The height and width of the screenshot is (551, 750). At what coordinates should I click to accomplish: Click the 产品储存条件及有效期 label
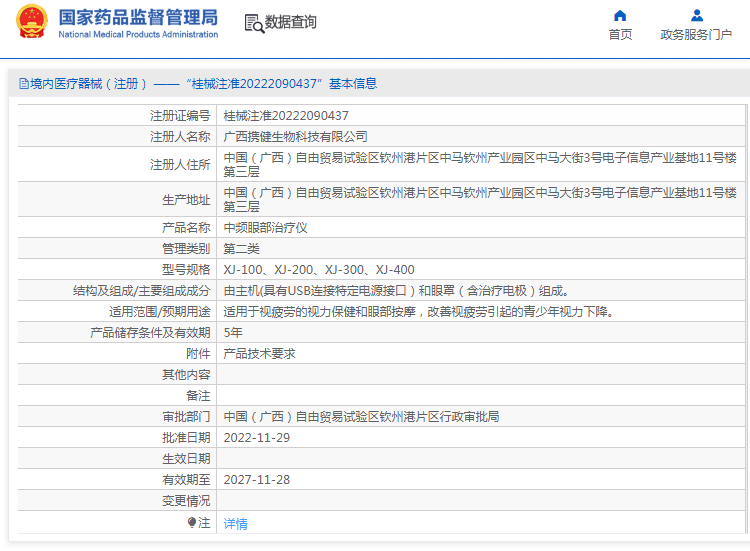click(x=150, y=333)
